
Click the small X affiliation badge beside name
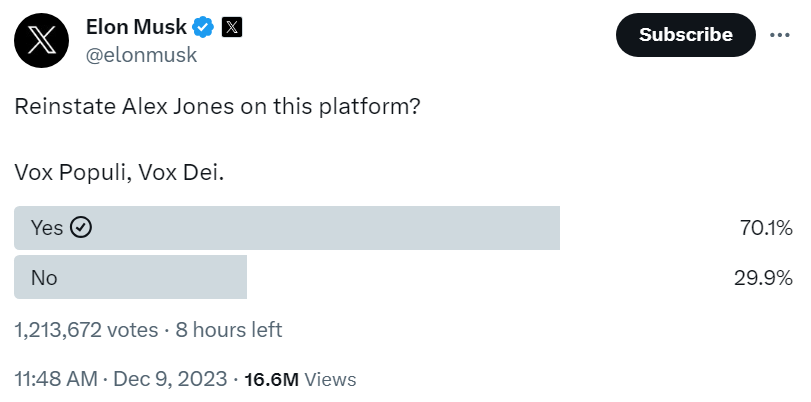click(232, 27)
